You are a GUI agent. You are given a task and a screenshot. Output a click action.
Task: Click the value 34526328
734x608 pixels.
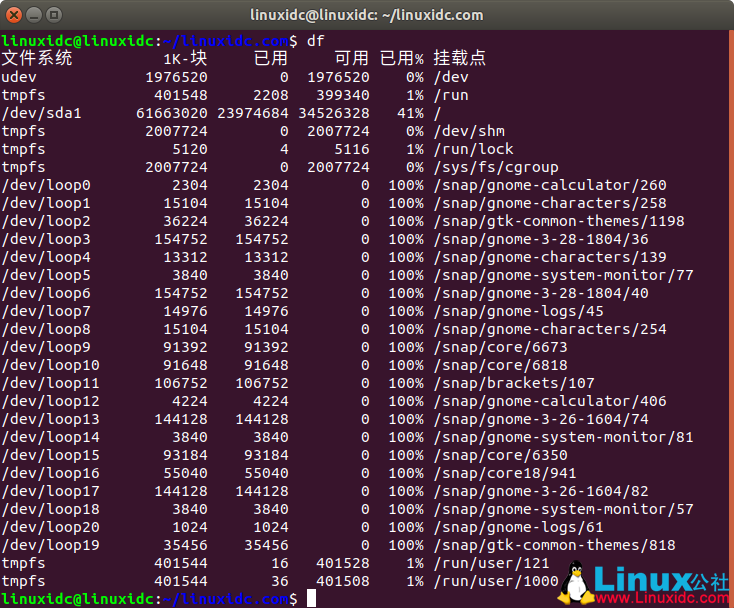[334, 113]
